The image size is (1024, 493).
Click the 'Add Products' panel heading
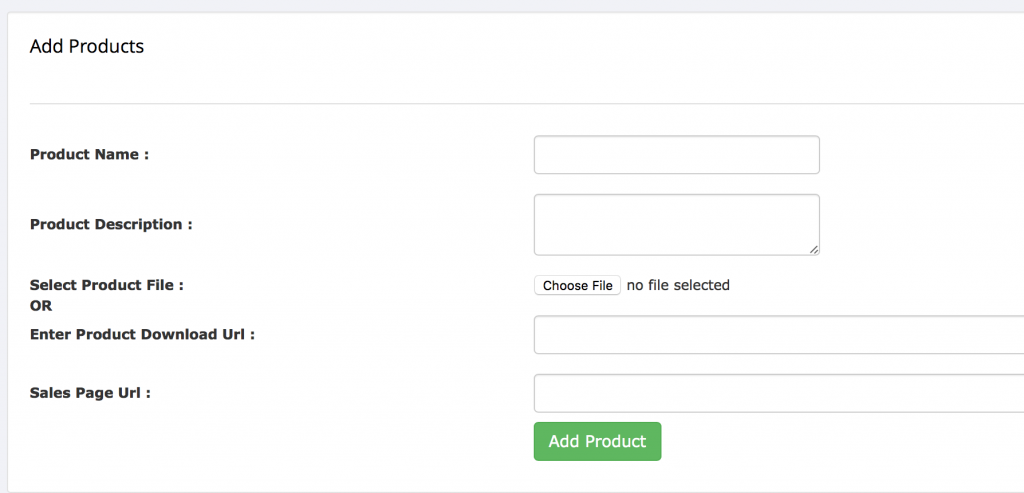pos(87,46)
